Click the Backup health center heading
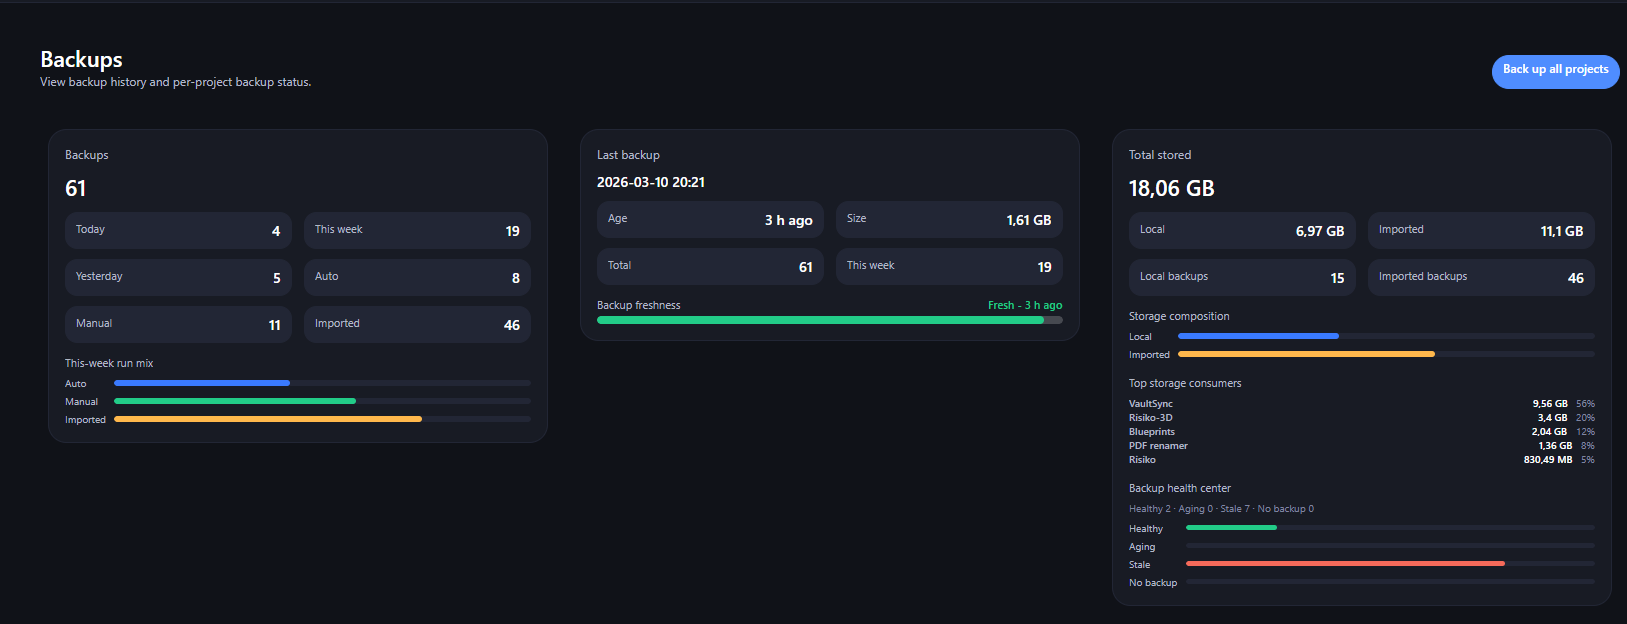The height and width of the screenshot is (624, 1627). pos(1180,488)
